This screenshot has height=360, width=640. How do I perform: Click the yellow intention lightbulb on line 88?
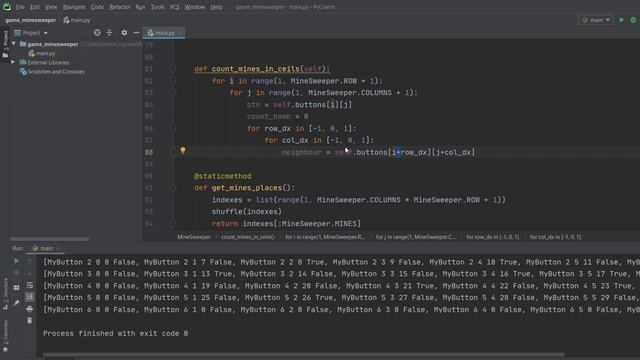(x=183, y=150)
